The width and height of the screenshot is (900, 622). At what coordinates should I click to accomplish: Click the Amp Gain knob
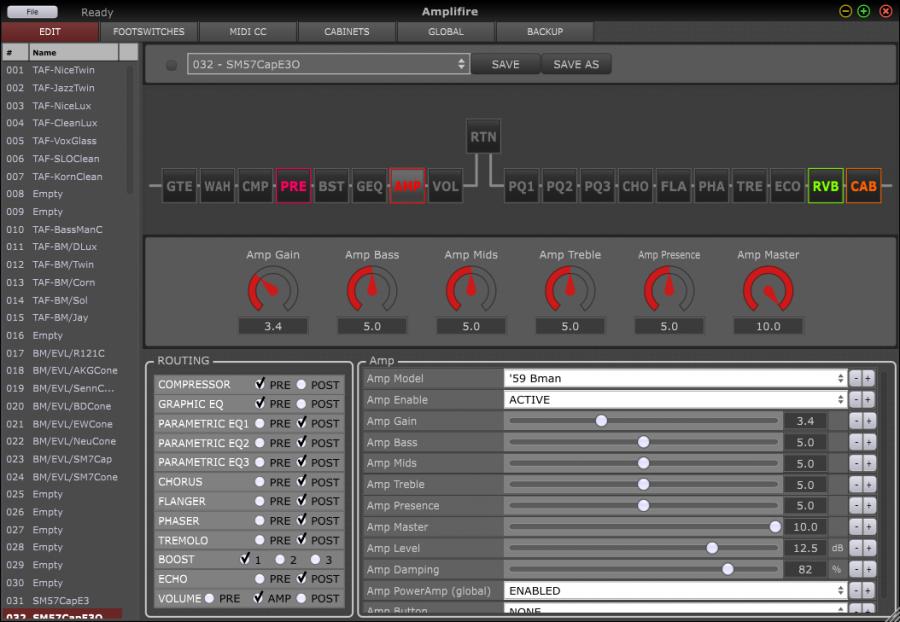pyautogui.click(x=273, y=289)
